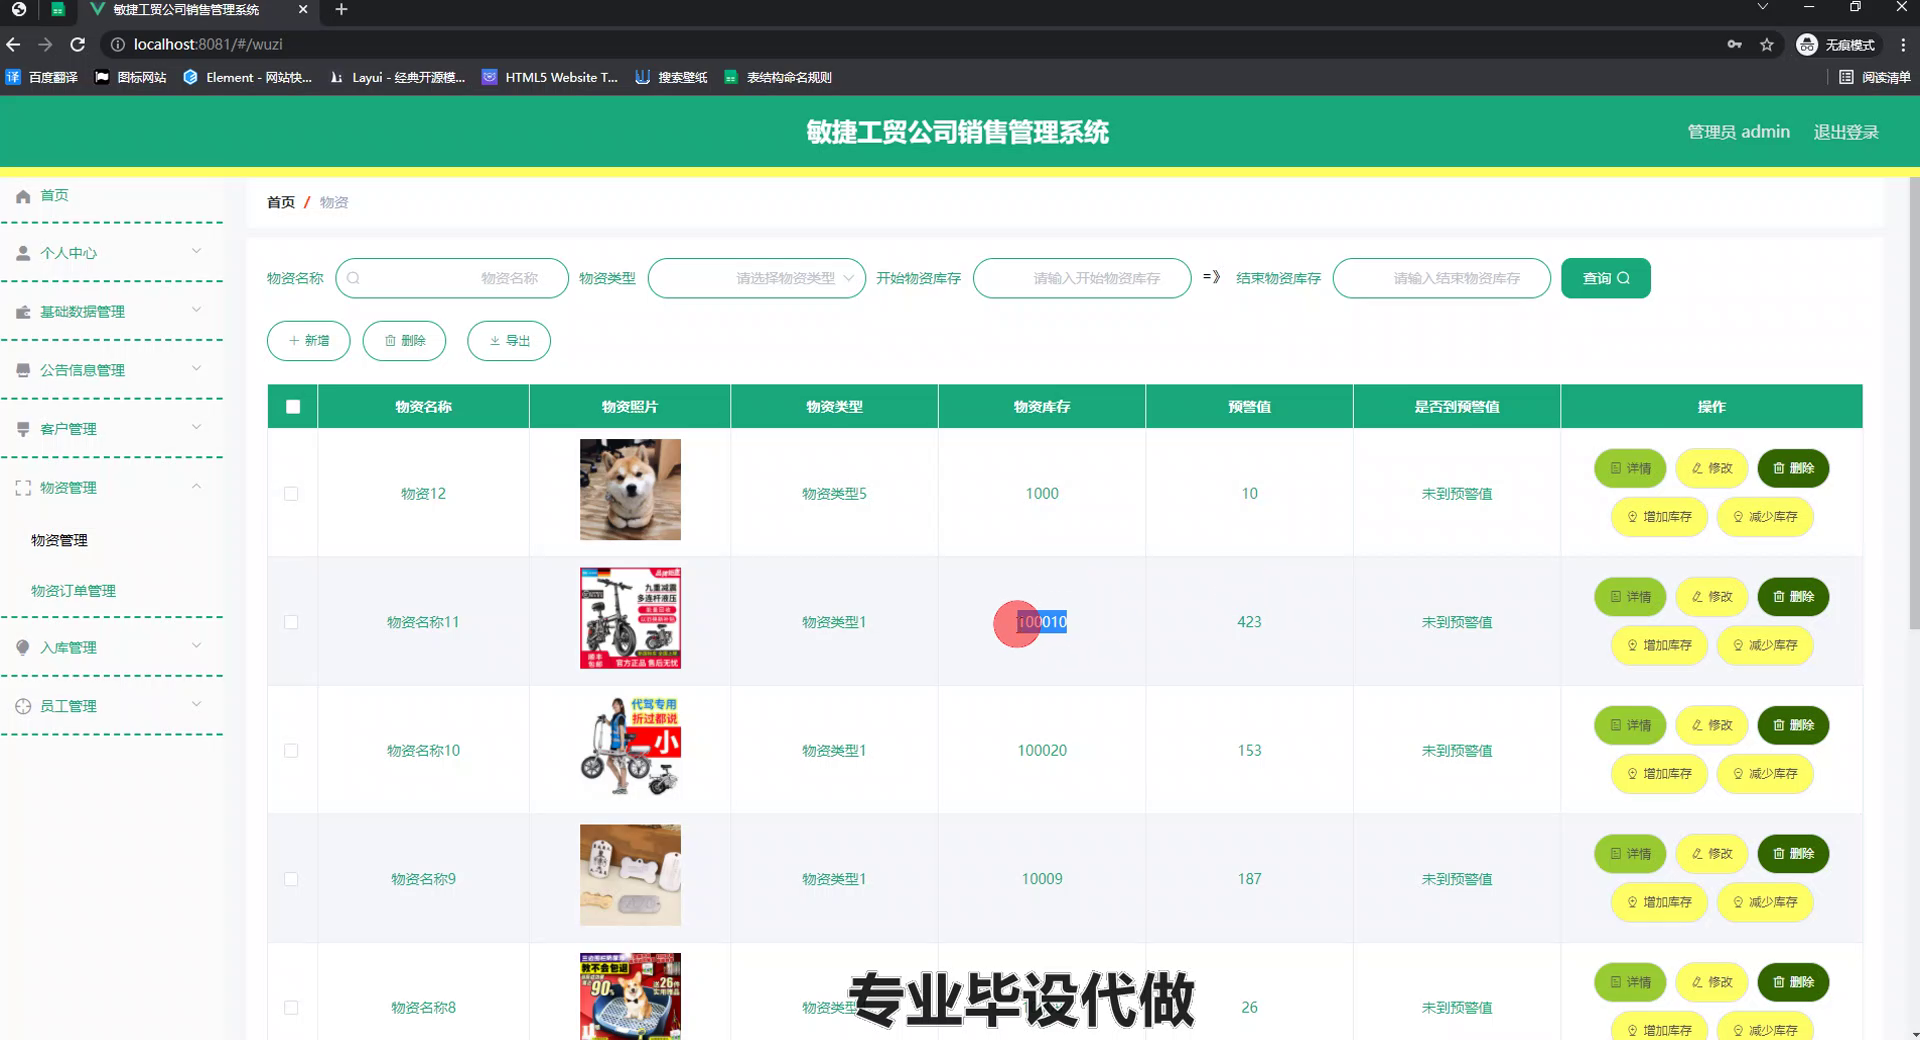Check the row checkbox for 物资名称10
This screenshot has height=1040, width=1920.
pos(291,751)
